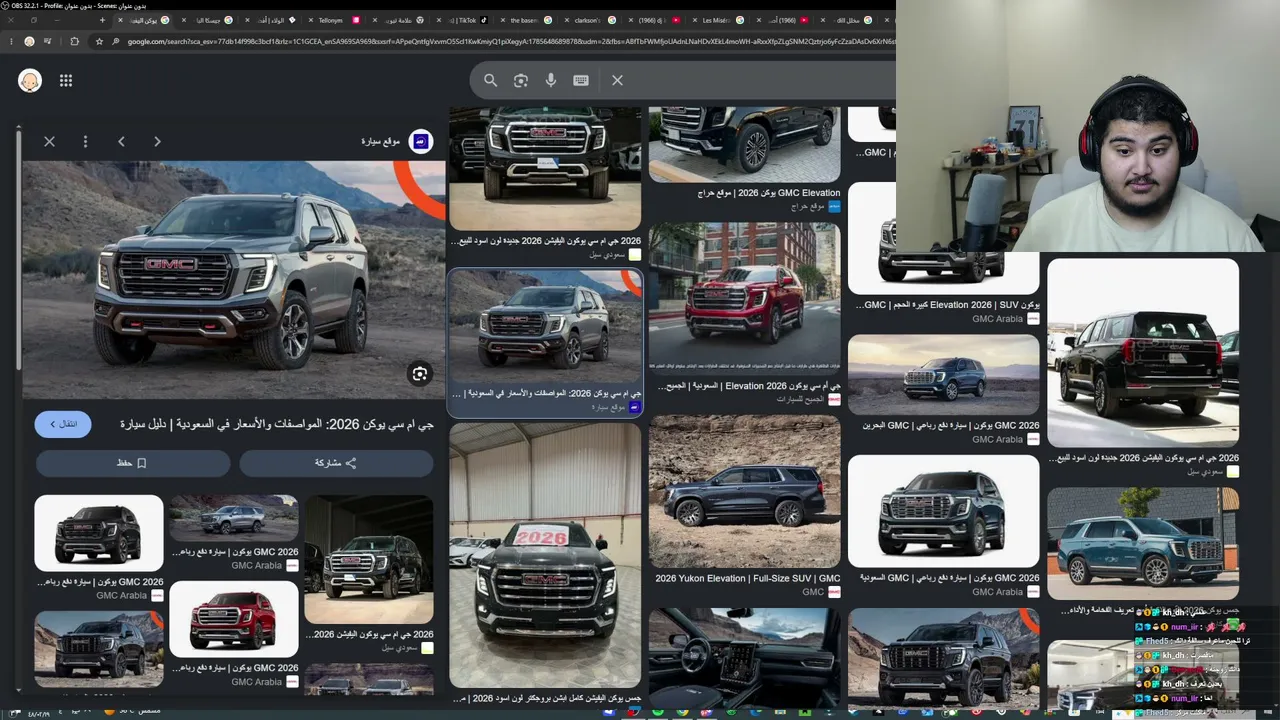The height and width of the screenshot is (720, 1280).
Task: Click the سعودي سيل source under black Yukon front image
Action: tap(606, 255)
